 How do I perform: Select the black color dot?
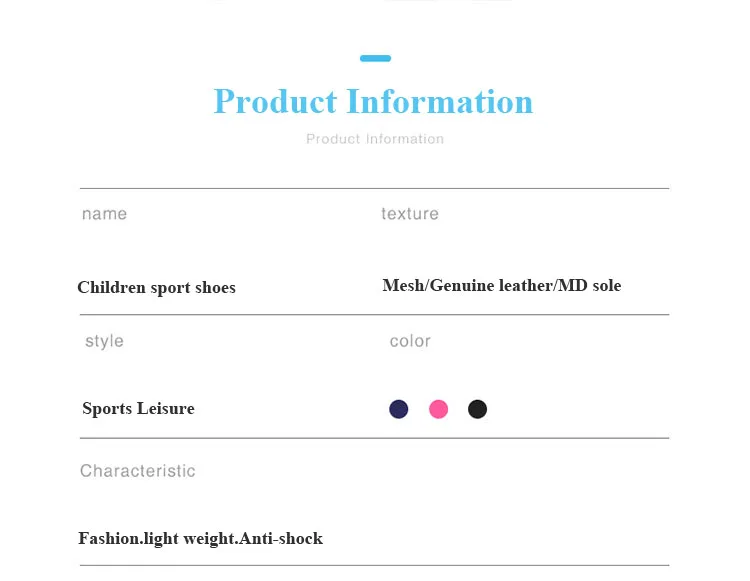tap(477, 409)
